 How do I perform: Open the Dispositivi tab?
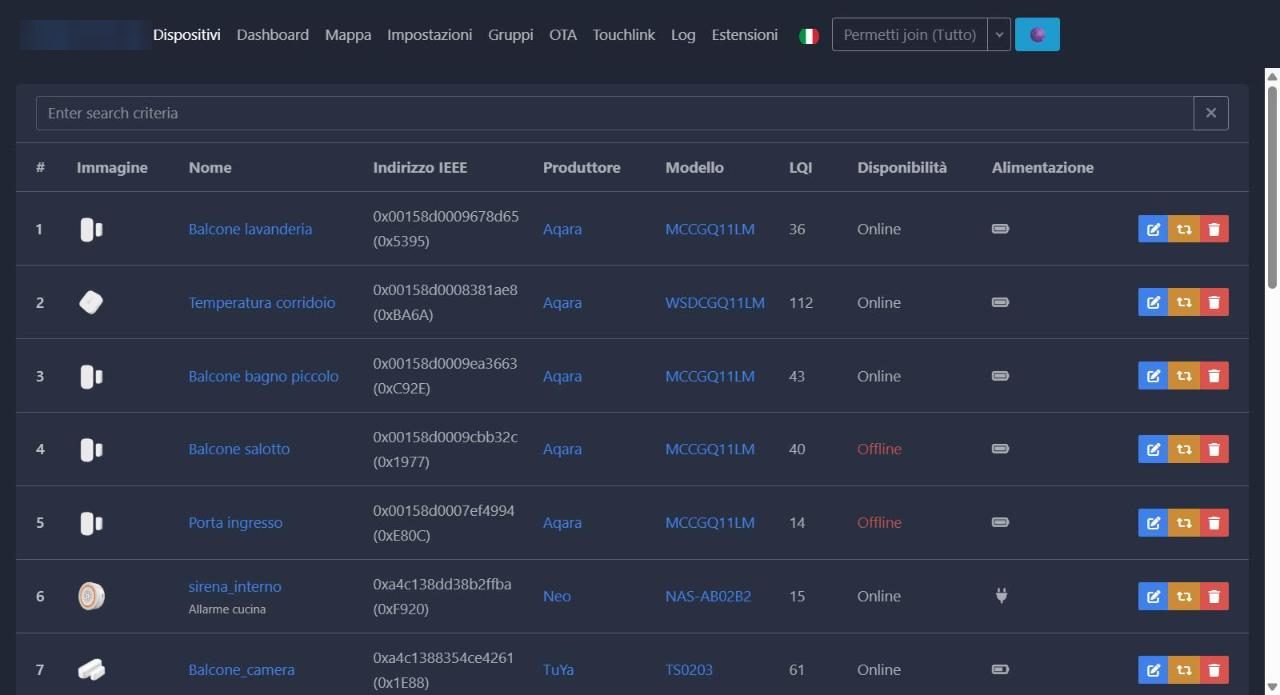tap(187, 35)
